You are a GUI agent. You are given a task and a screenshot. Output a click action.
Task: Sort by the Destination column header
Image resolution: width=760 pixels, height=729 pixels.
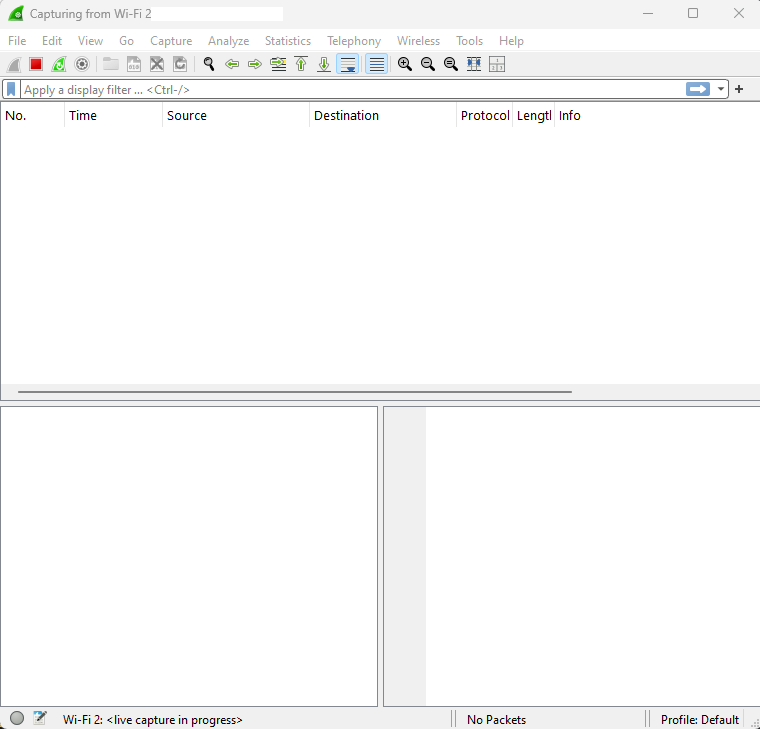tap(383, 115)
